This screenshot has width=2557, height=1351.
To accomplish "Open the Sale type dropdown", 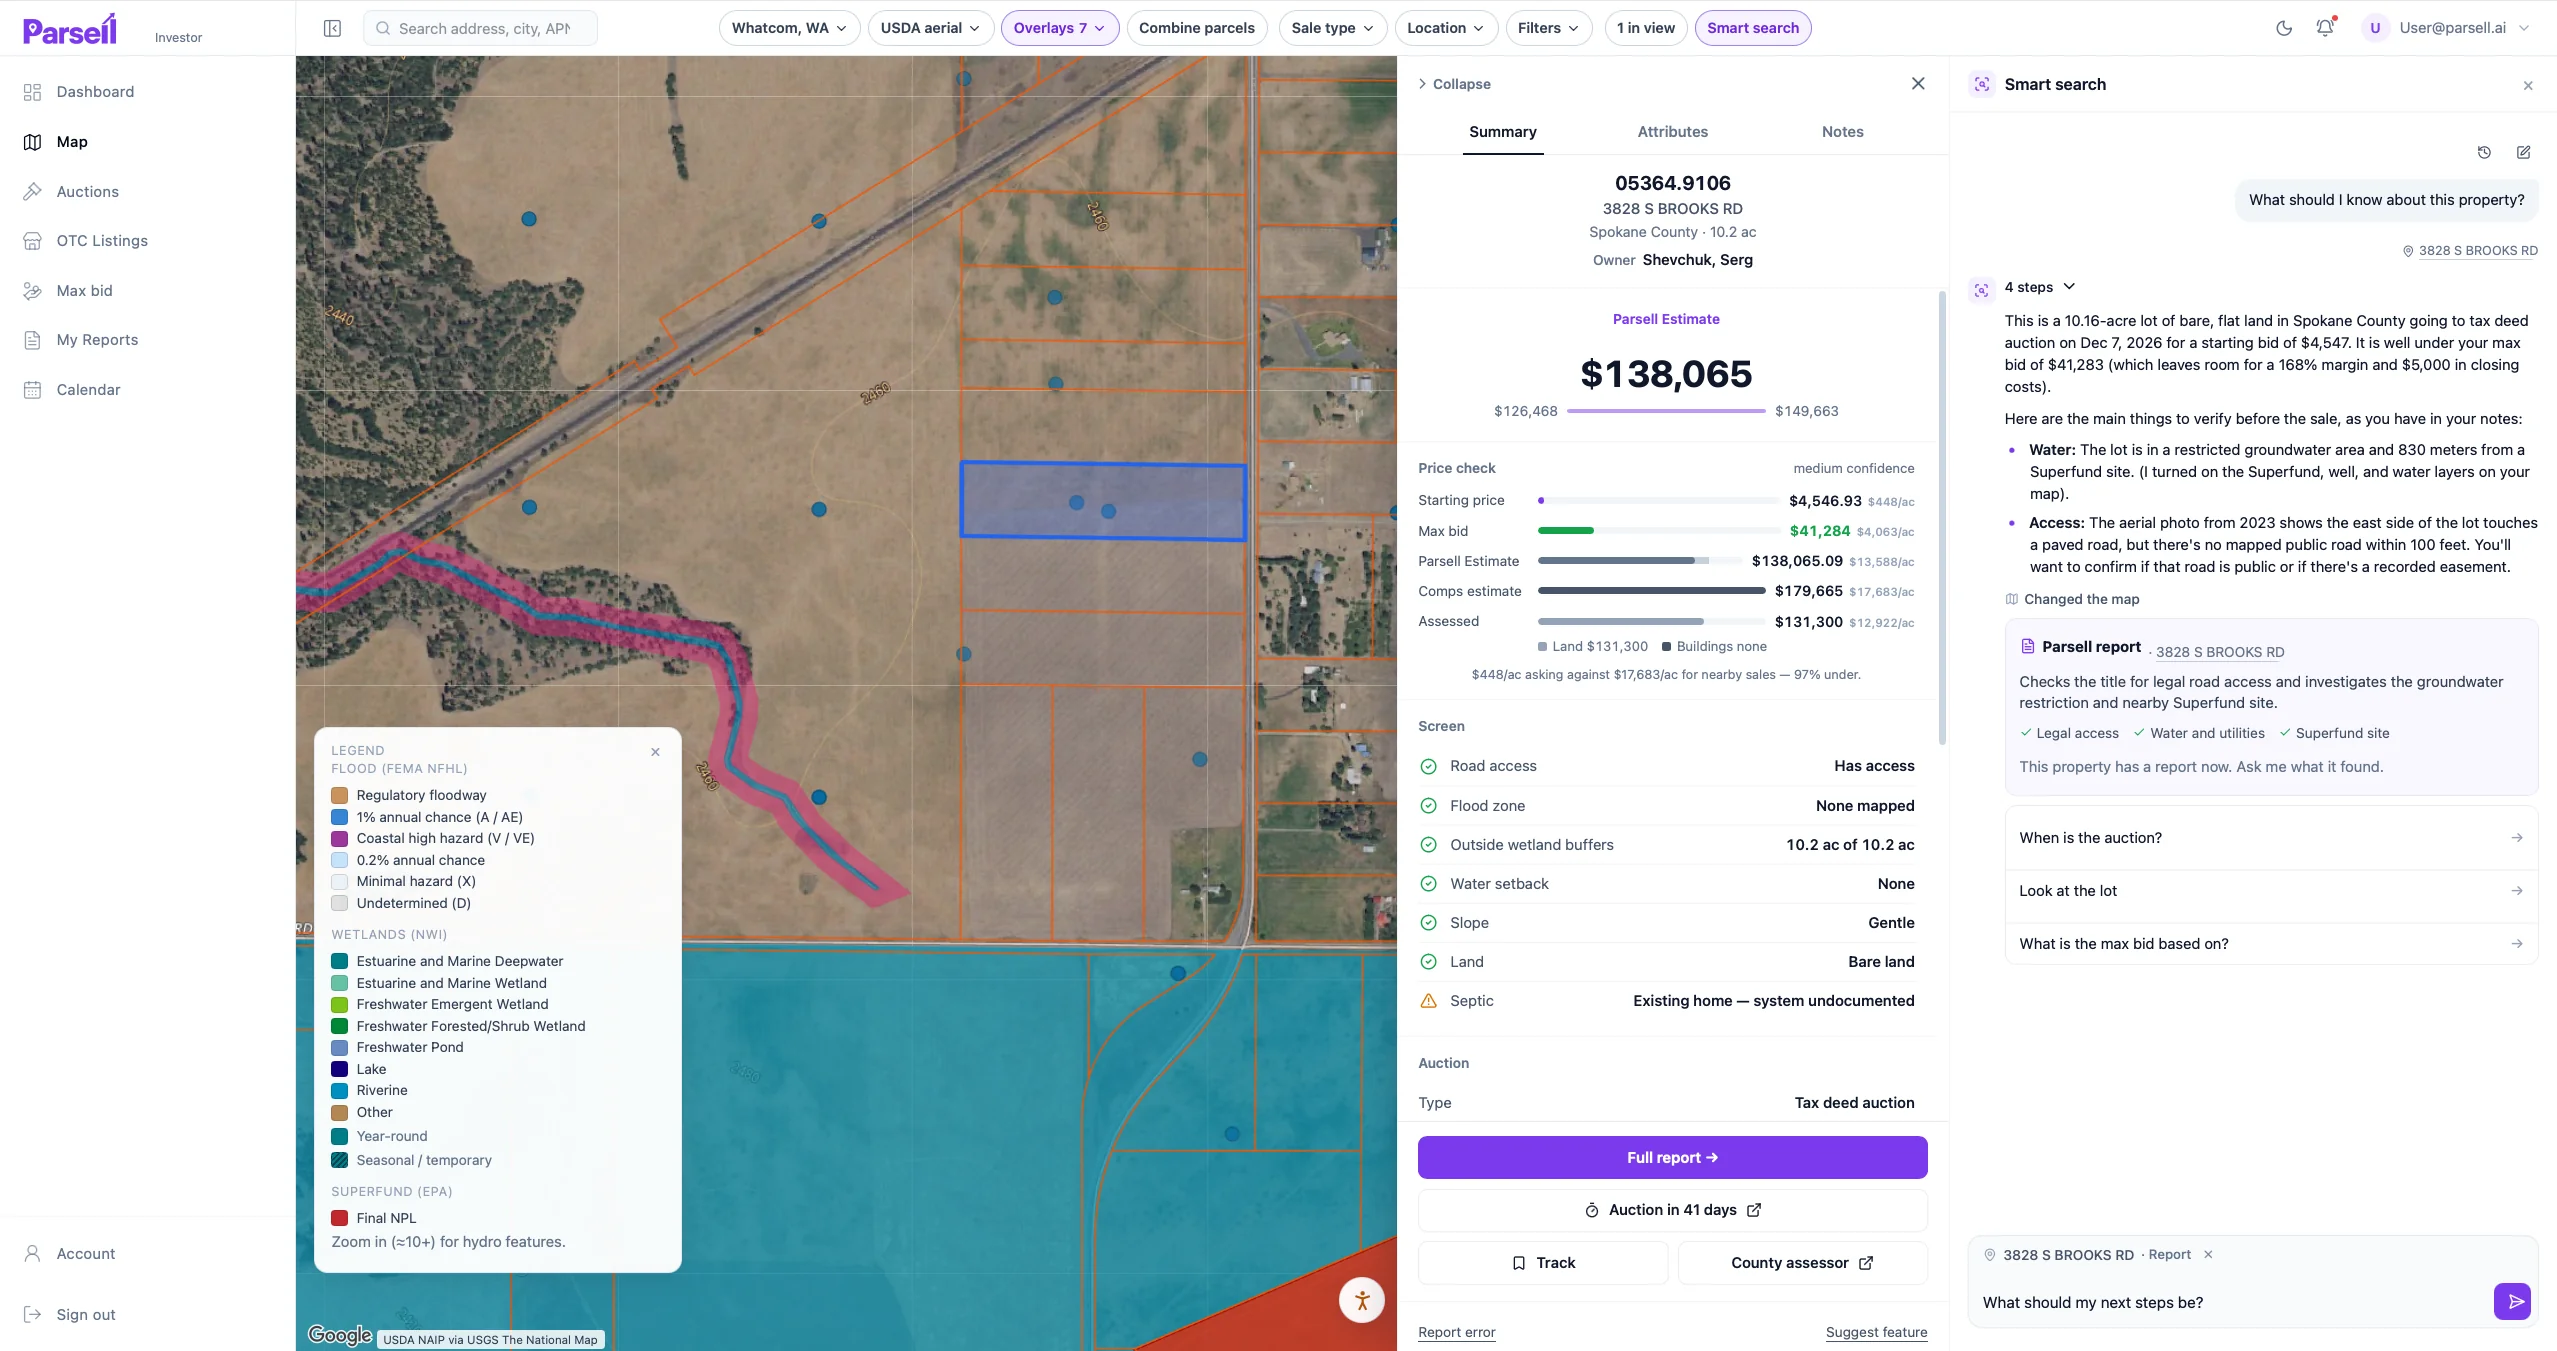I will (1332, 28).
